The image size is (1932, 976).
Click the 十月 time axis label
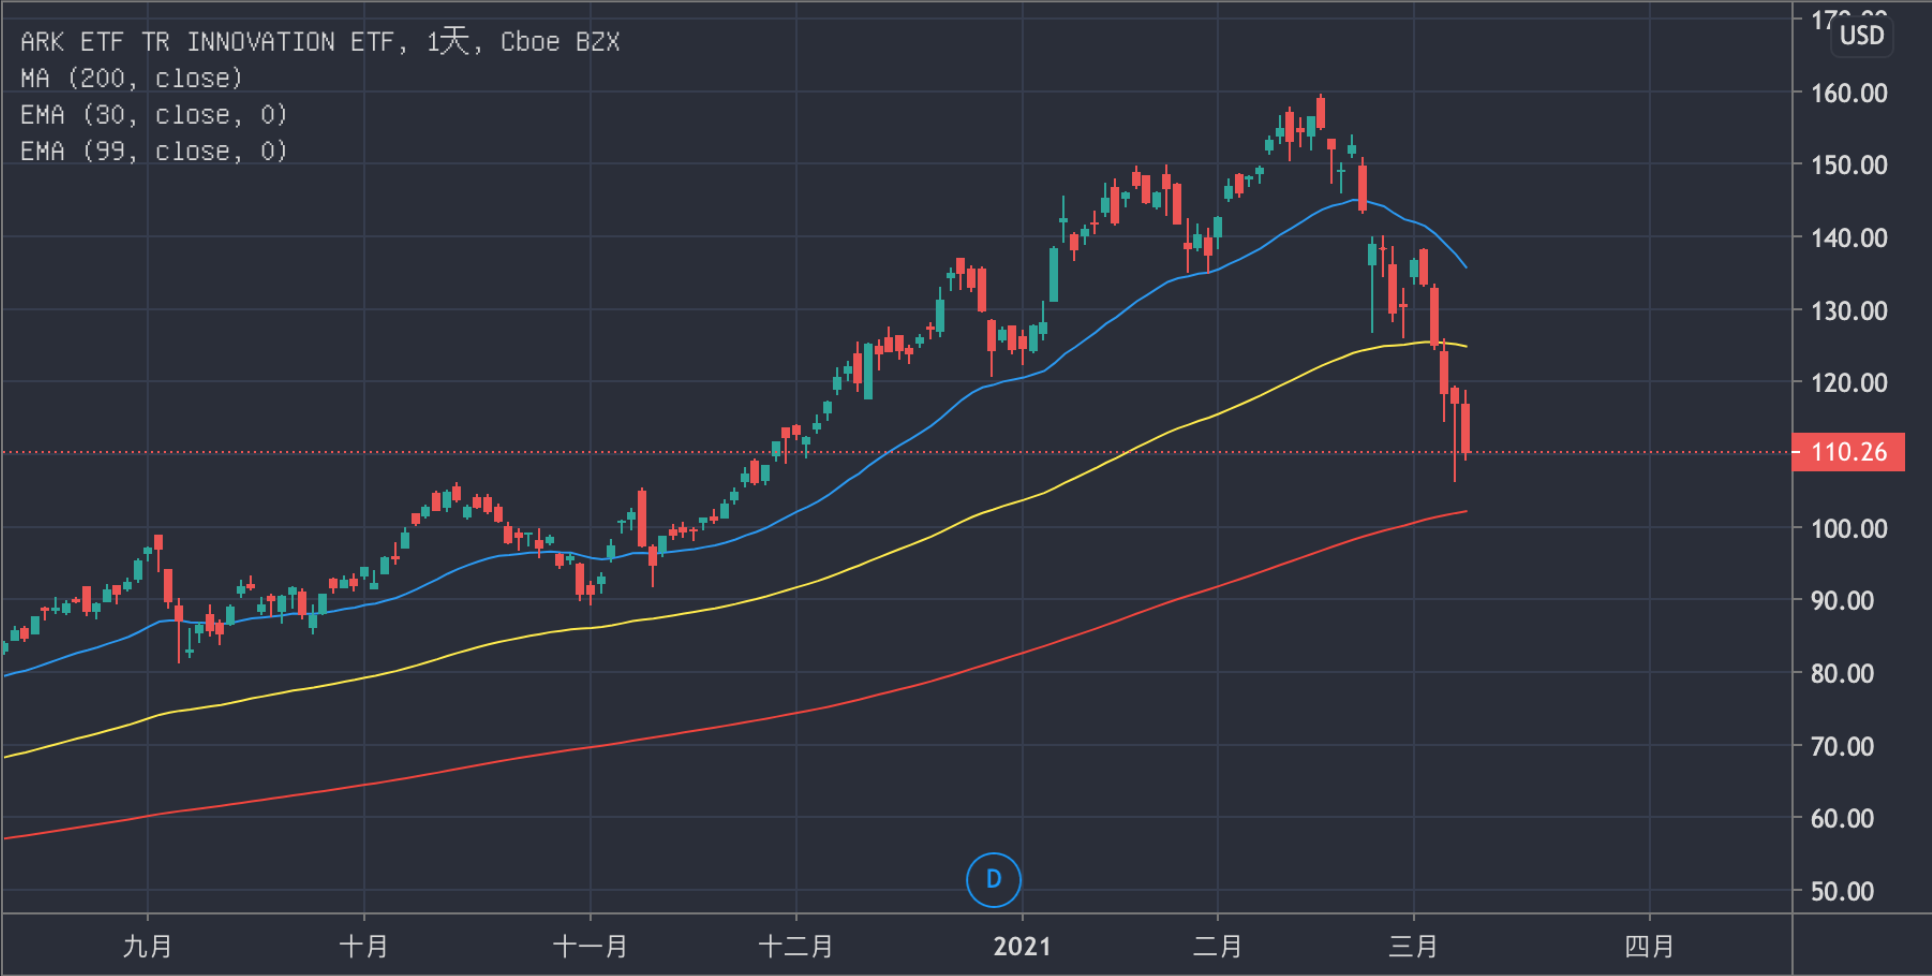point(364,946)
